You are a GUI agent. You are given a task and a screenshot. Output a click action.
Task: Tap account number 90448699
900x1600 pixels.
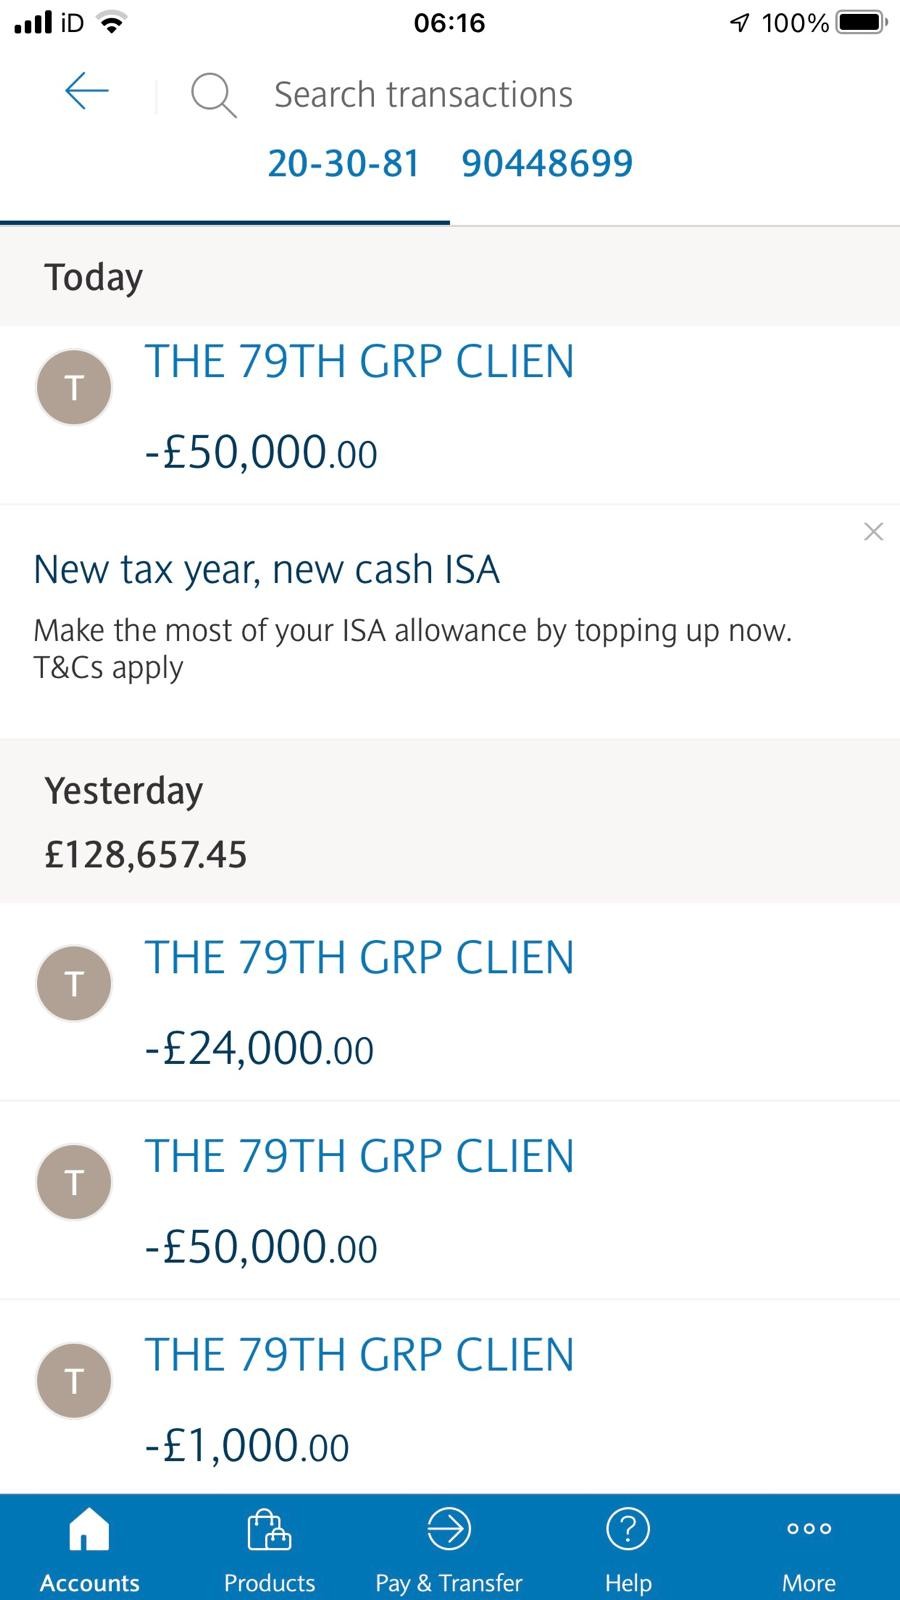click(547, 163)
